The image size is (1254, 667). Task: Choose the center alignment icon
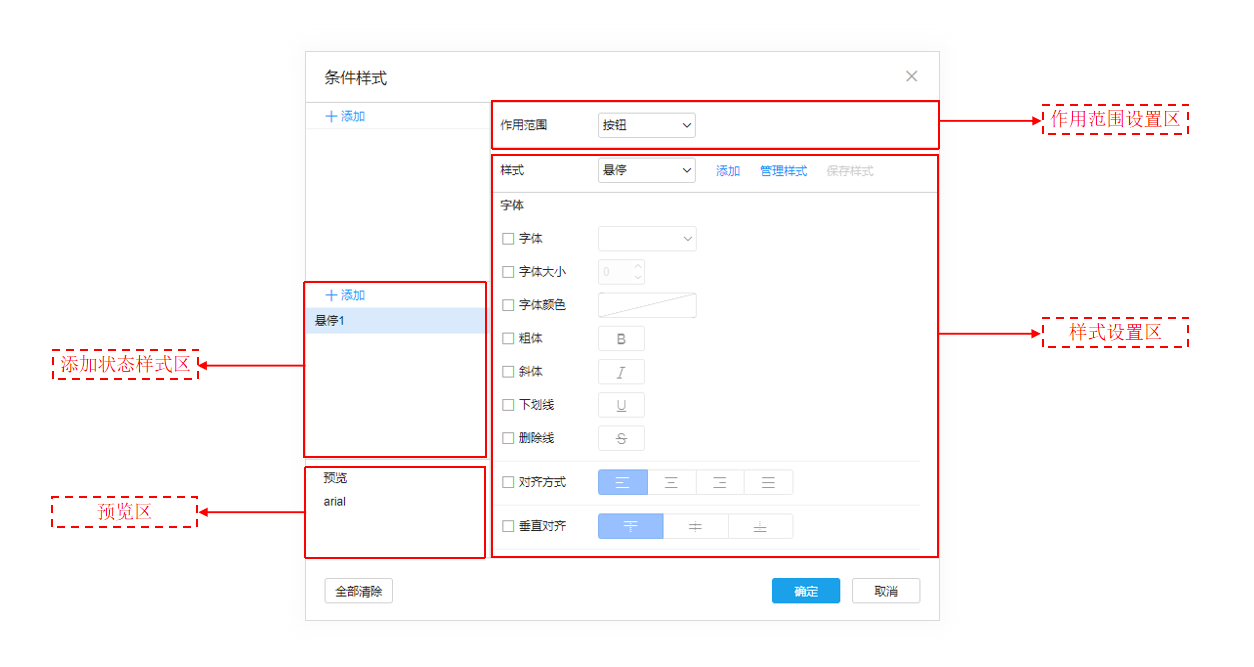tap(671, 481)
